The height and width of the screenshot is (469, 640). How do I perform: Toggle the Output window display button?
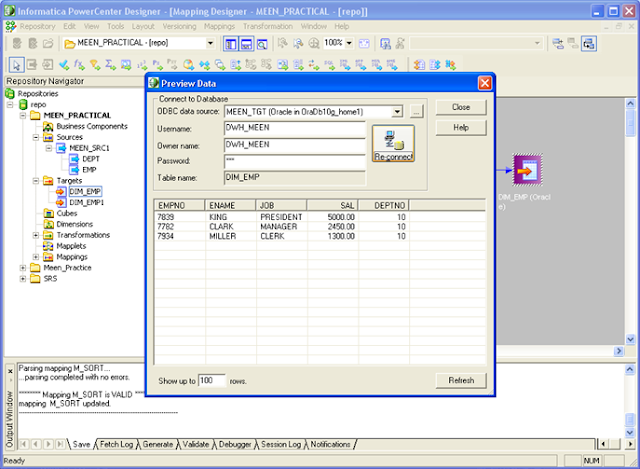246,43
